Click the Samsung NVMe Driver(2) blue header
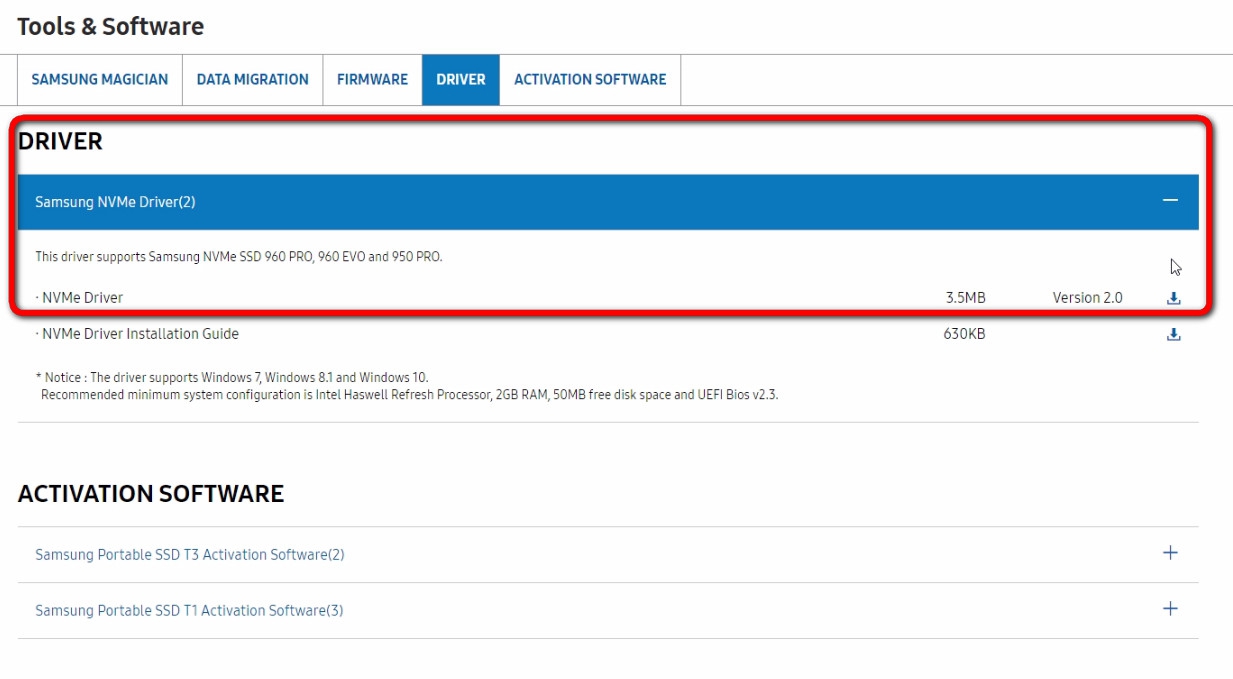This screenshot has width=1233, height=679. click(608, 202)
